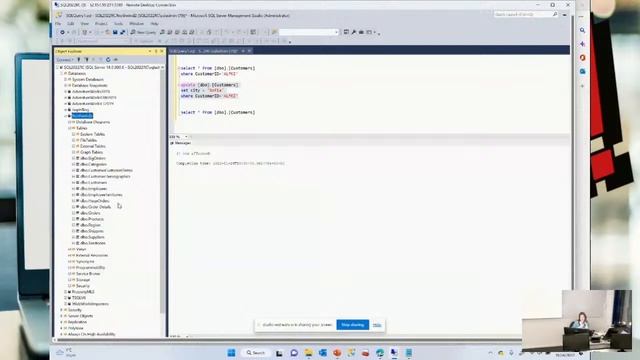Select the FileTables folder
Image resolution: width=640 pixels, height=360 pixels.
pos(88,140)
